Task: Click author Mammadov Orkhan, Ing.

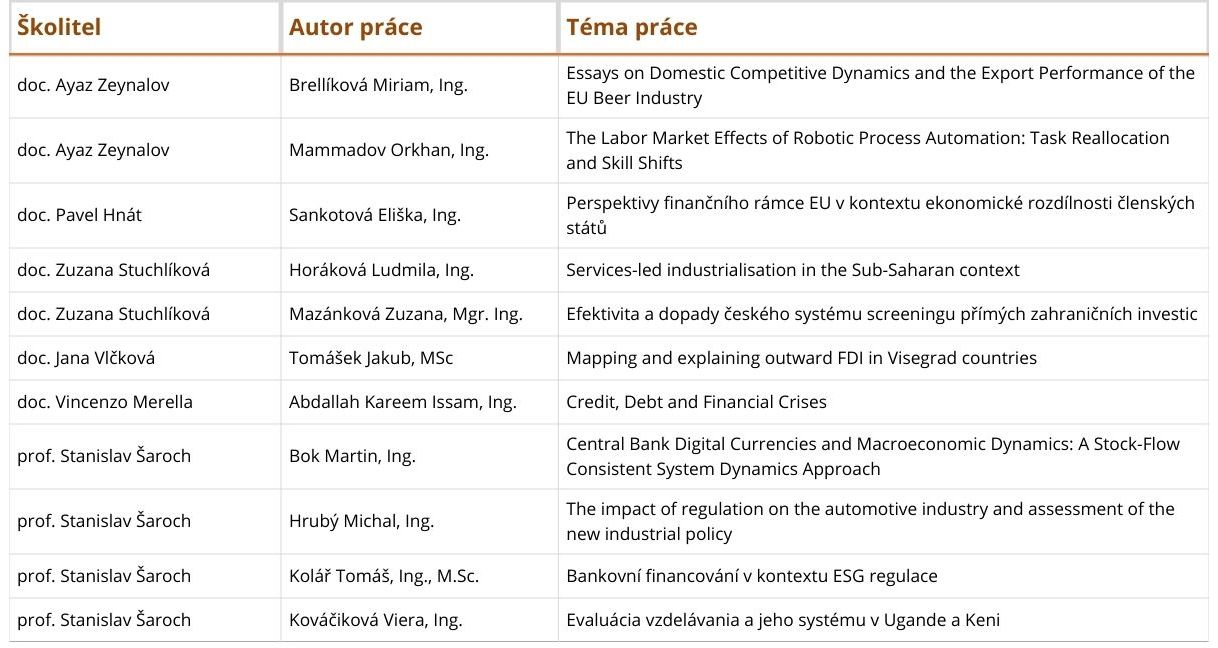Action: (388, 150)
